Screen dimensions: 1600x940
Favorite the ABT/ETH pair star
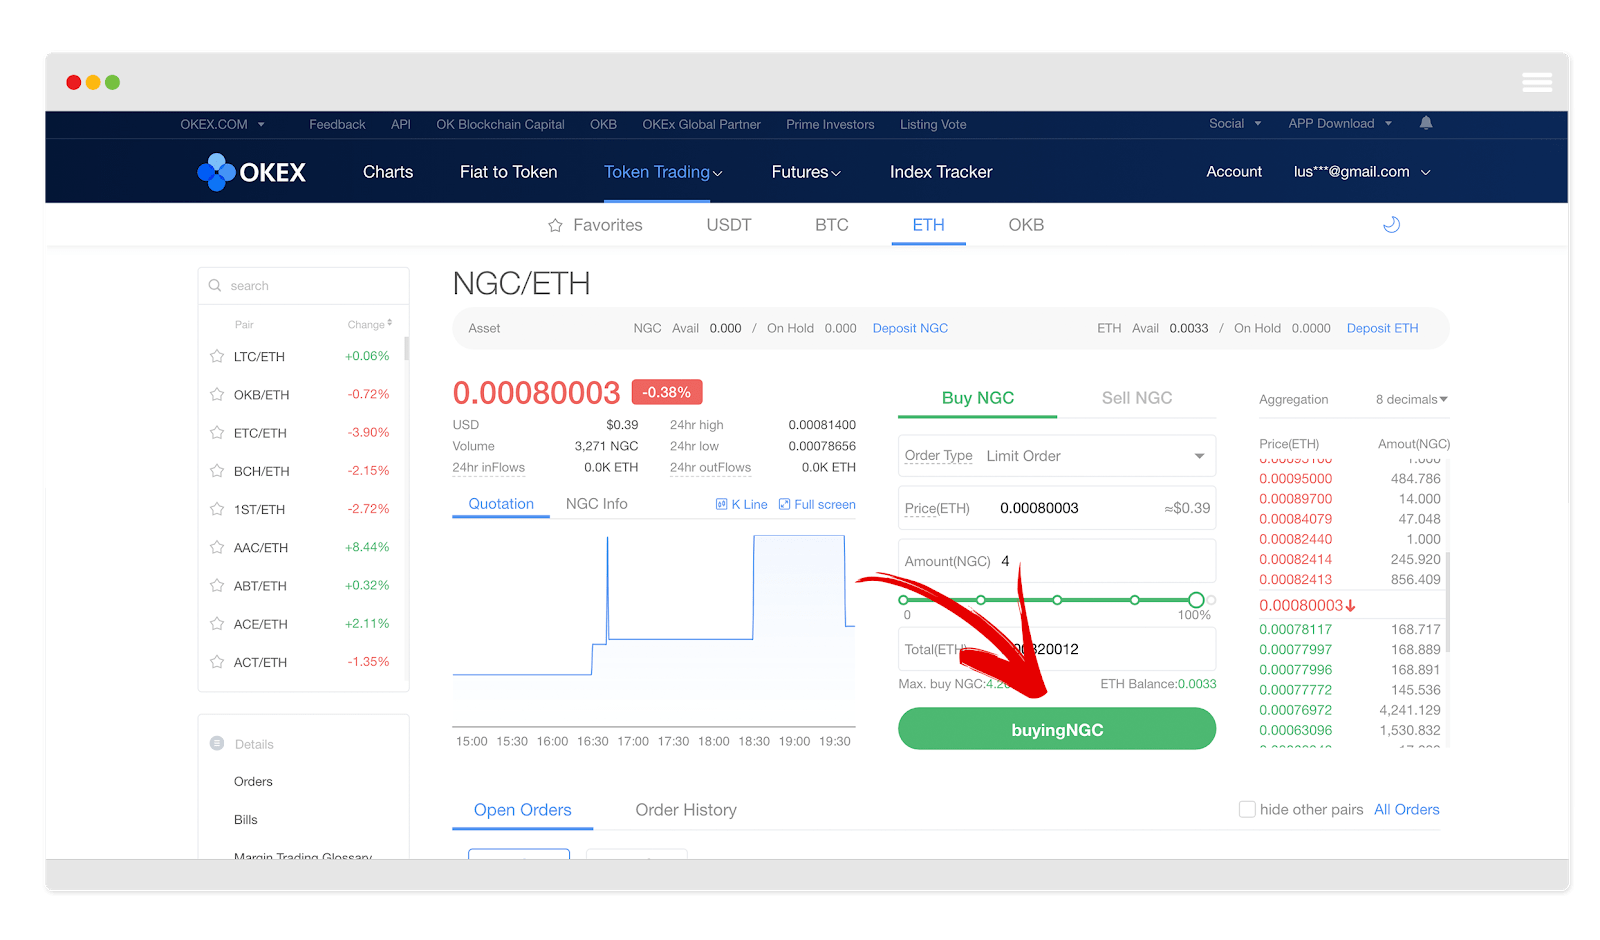tap(217, 585)
